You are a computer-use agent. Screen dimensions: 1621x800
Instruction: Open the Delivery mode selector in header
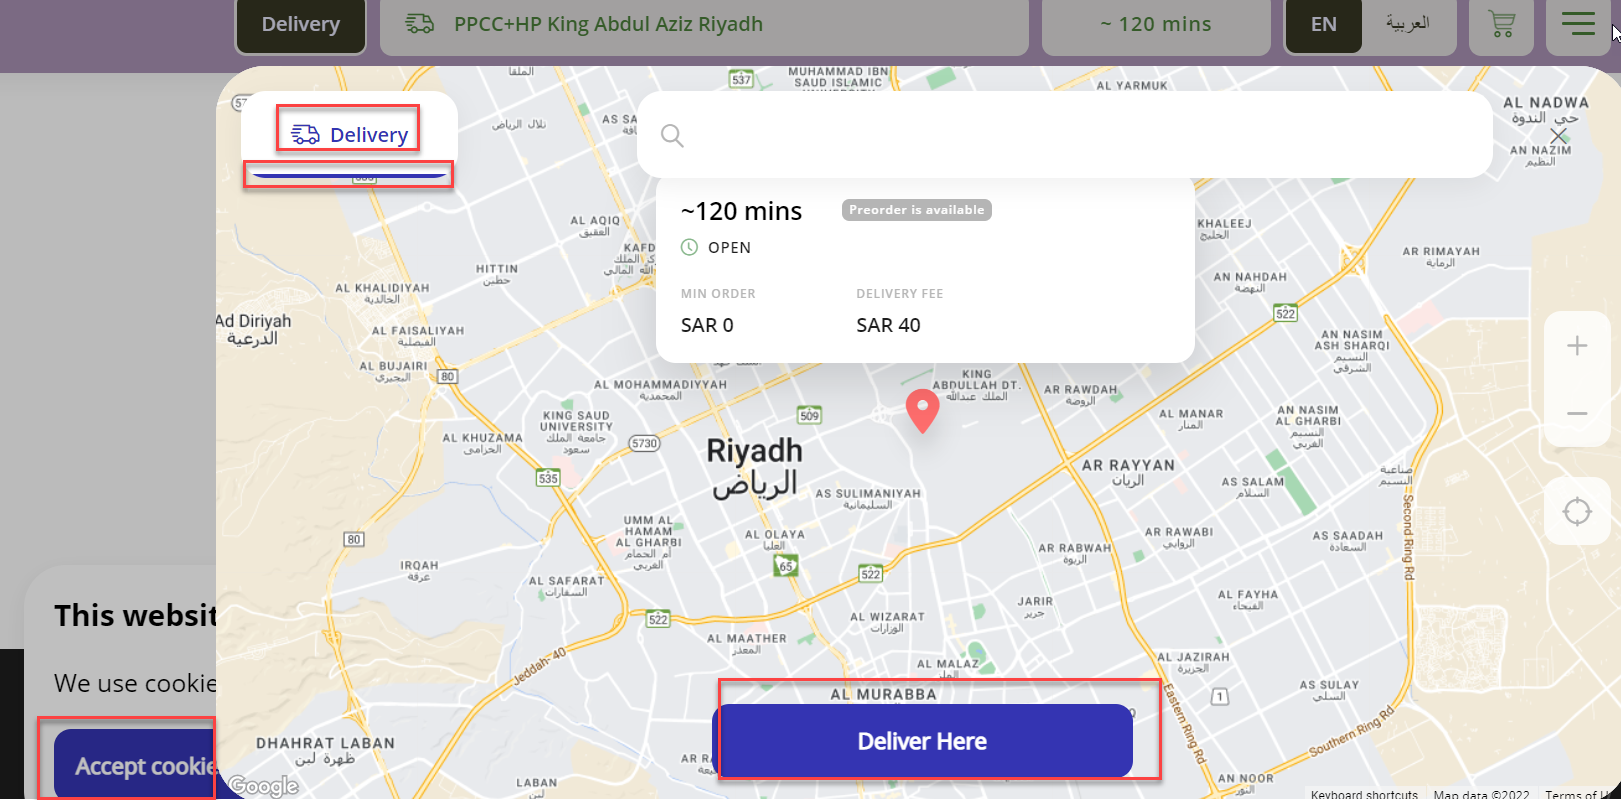click(x=300, y=24)
